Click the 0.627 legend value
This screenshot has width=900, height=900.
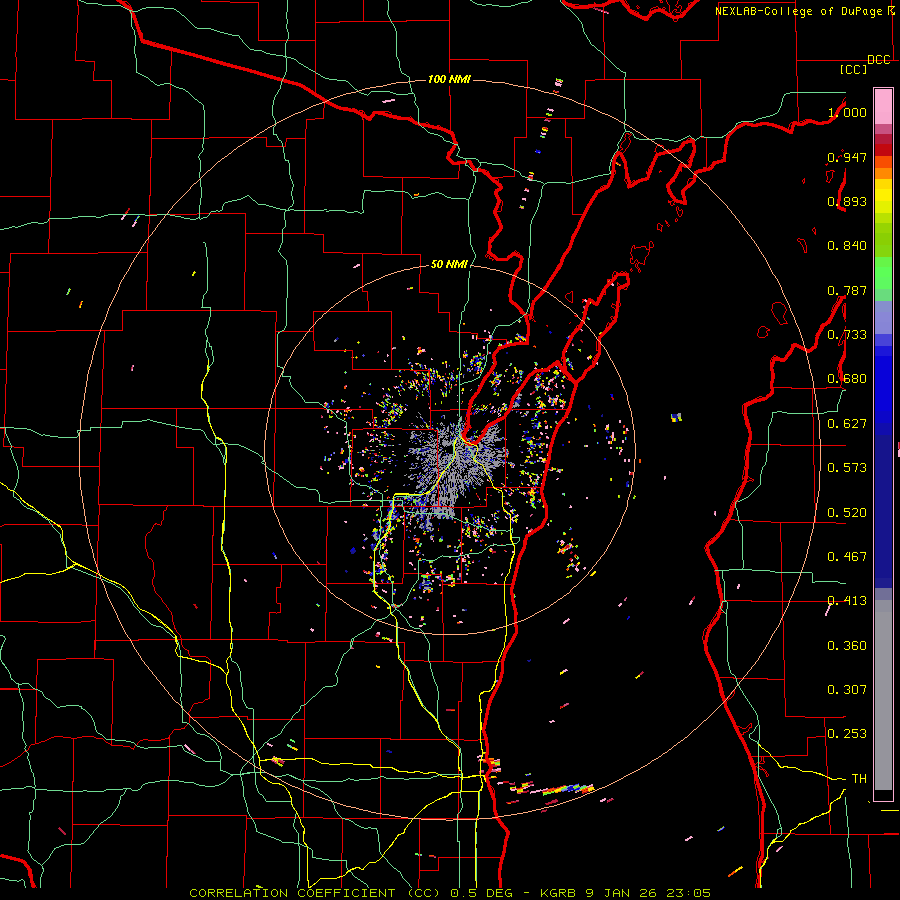pos(847,424)
